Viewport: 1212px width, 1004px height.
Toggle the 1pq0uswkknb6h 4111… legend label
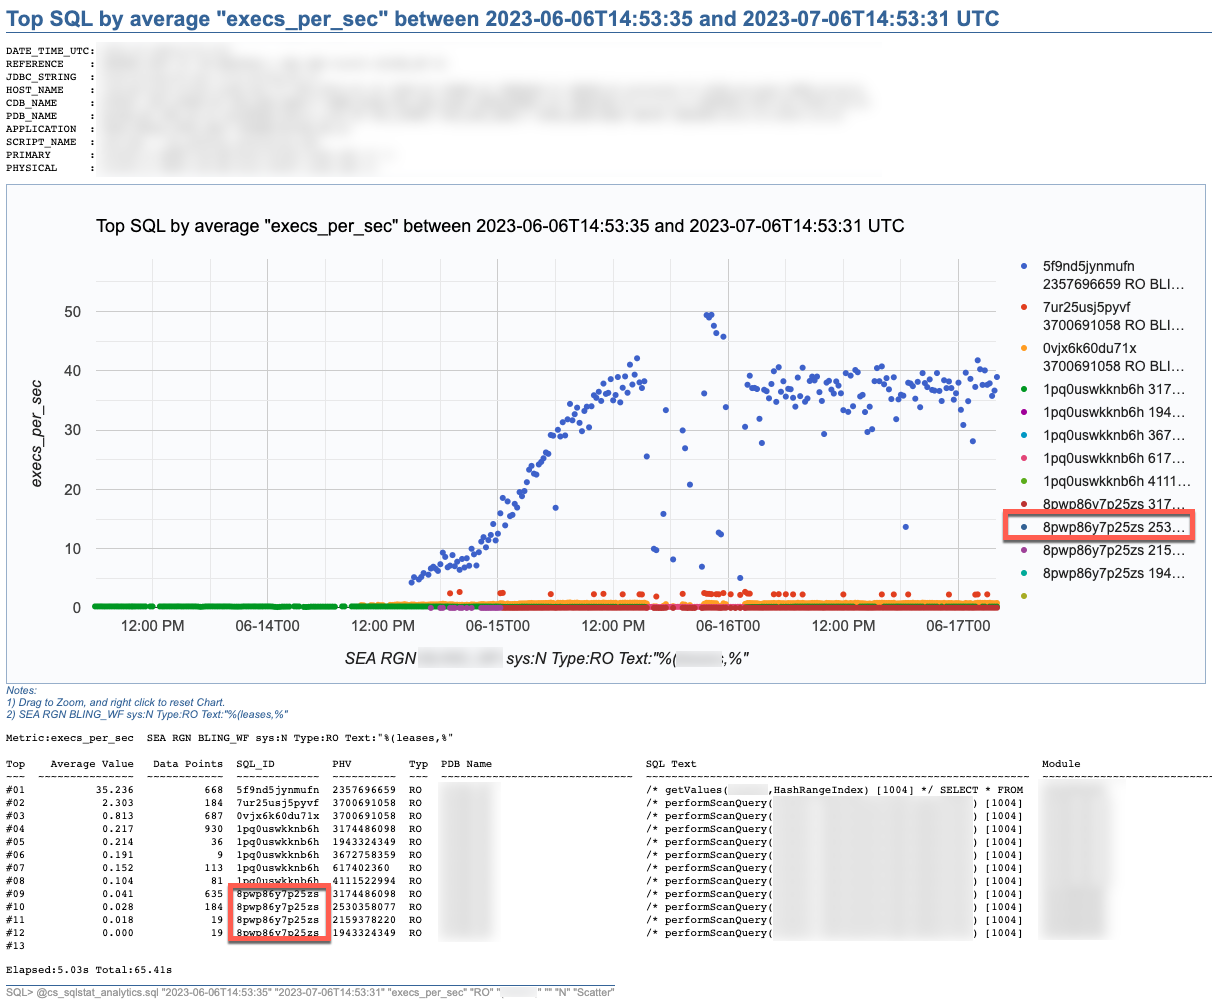pyautogui.click(x=1113, y=481)
